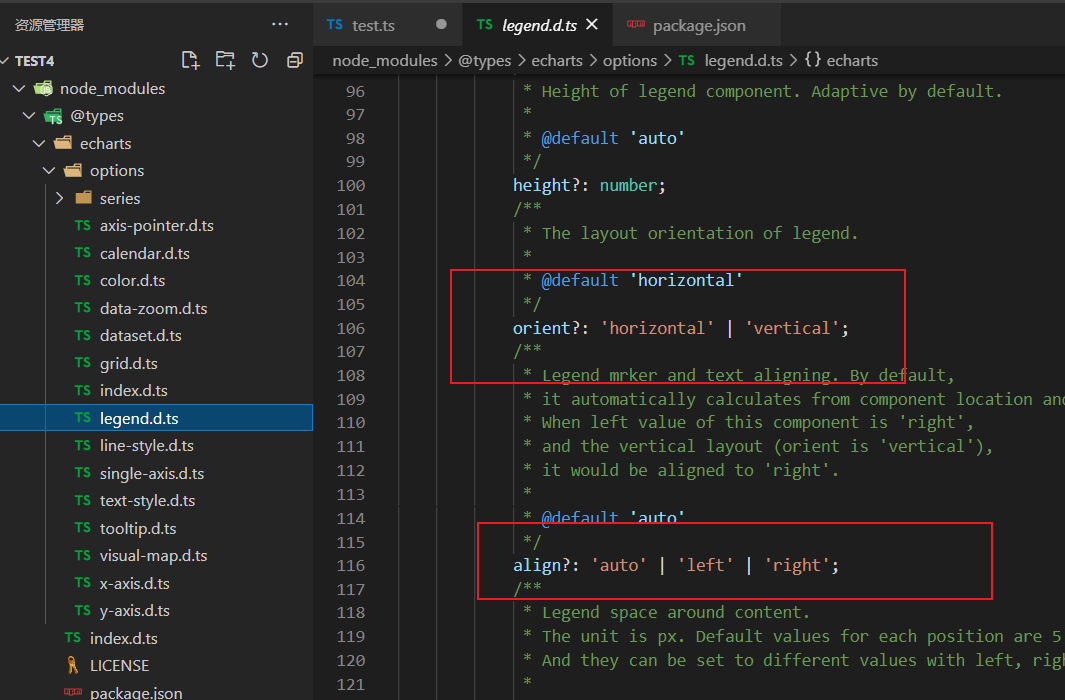
Task: Select visual-map.d.ts file
Action: pyautogui.click(x=153, y=556)
